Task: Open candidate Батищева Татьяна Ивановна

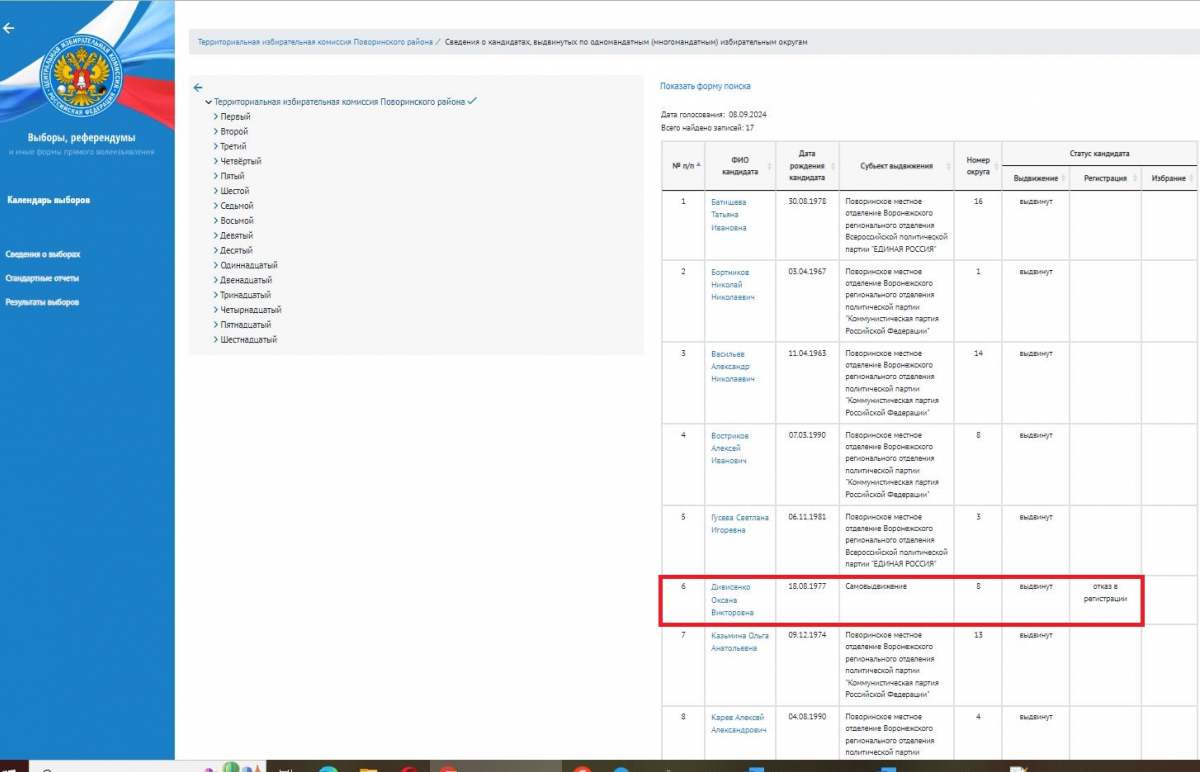Action: 728,214
